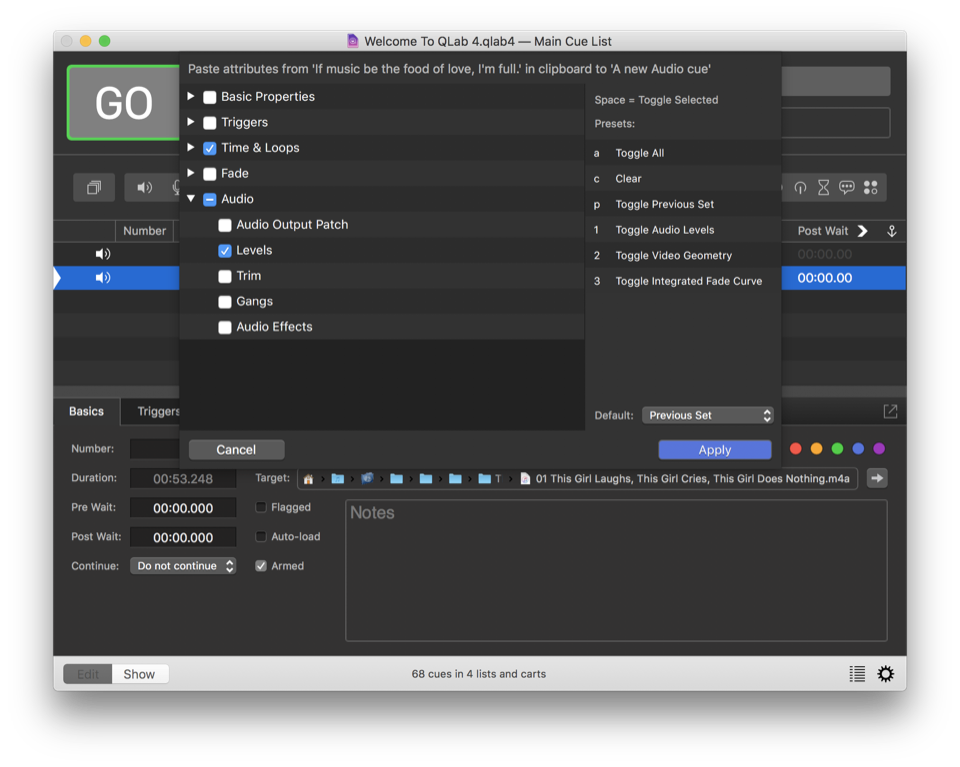The width and height of the screenshot is (960, 767).
Task: Choose the green cue color swatch
Action: (838, 449)
